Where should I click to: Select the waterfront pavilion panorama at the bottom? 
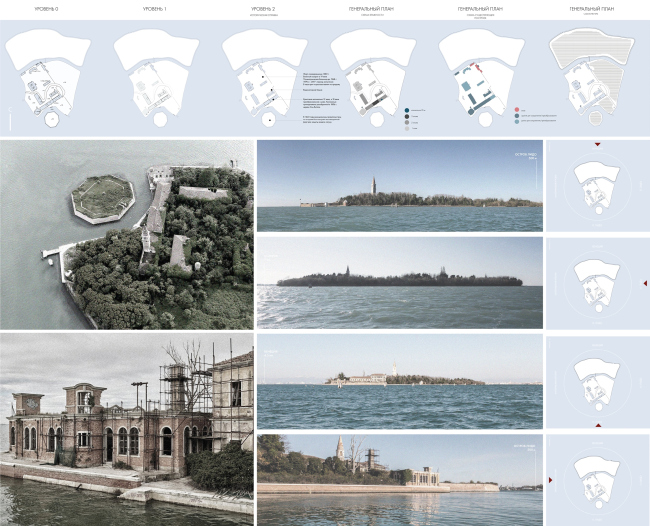(x=399, y=478)
